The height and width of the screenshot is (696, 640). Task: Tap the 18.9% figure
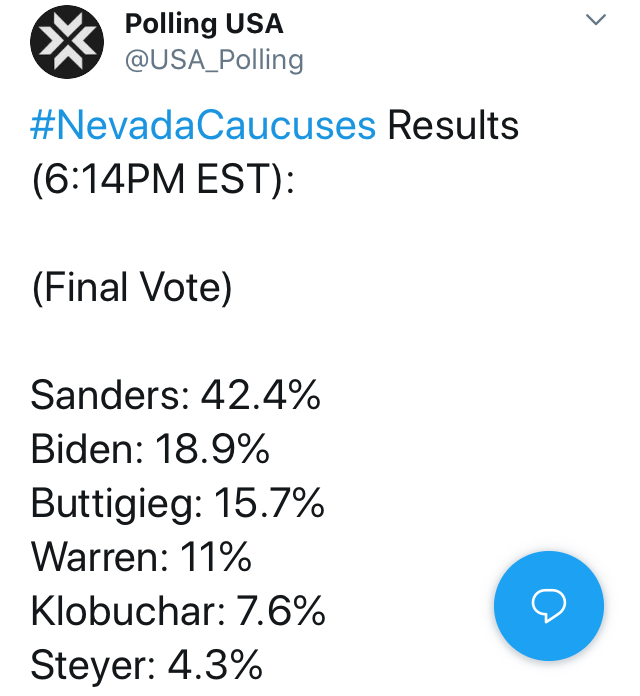click(212, 449)
